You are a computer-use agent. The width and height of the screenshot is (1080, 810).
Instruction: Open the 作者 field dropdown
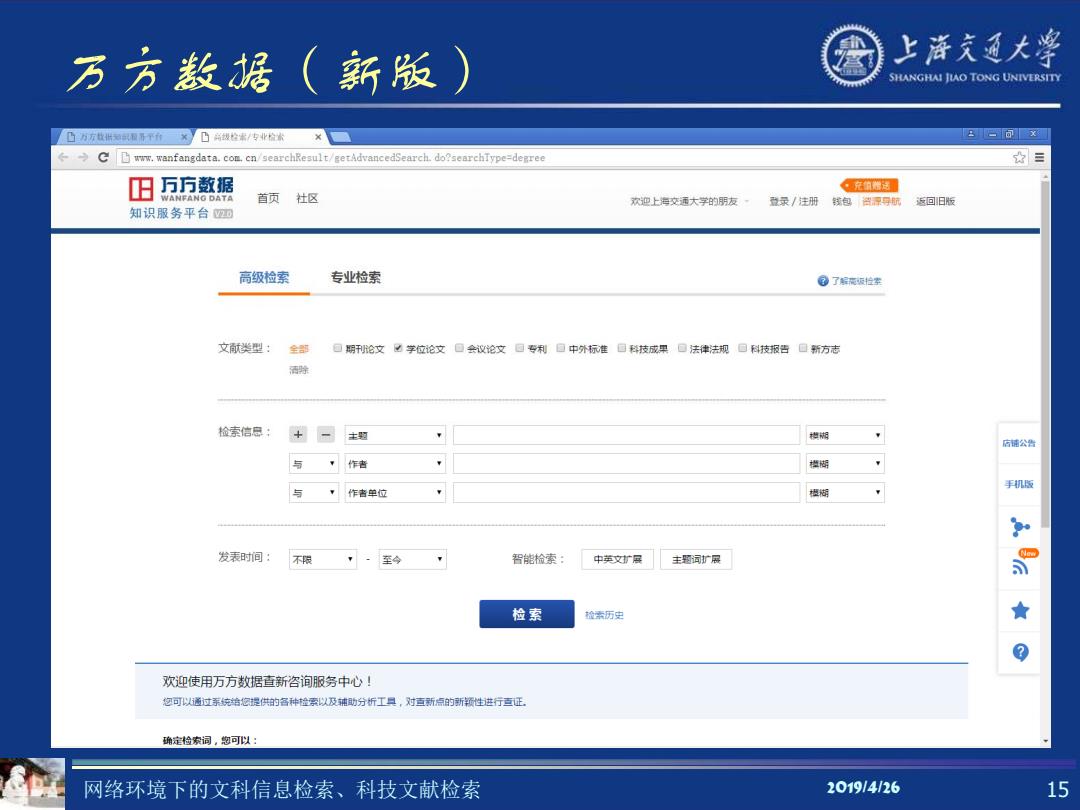tap(395, 464)
